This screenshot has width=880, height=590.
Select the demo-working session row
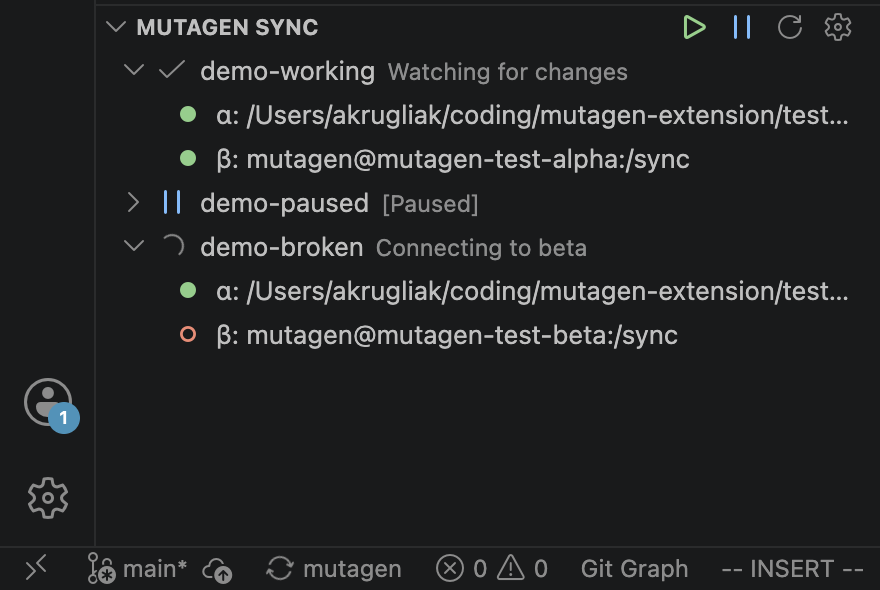click(x=488, y=71)
